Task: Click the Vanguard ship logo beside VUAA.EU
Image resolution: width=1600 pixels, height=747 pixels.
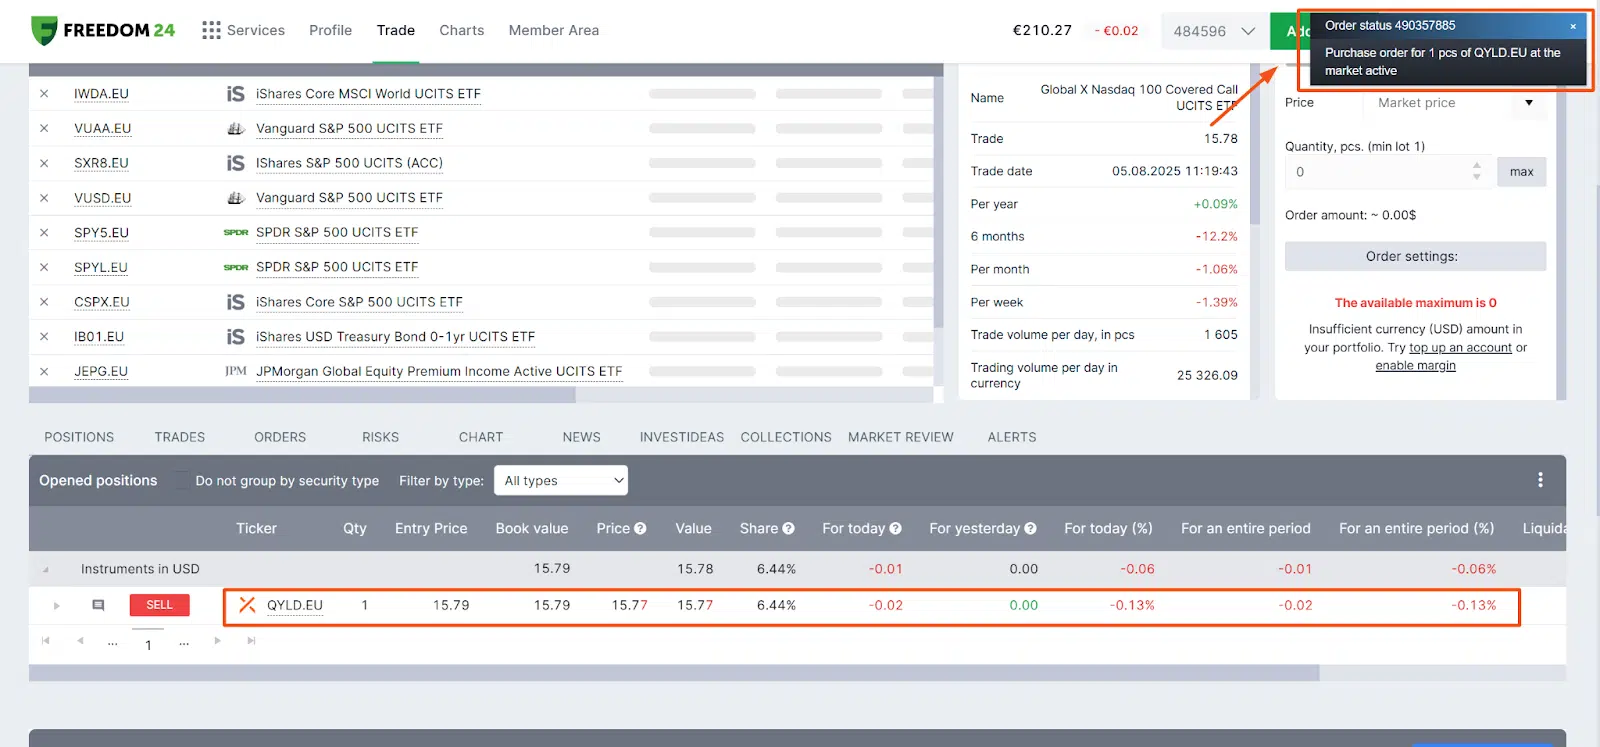Action: (236, 128)
